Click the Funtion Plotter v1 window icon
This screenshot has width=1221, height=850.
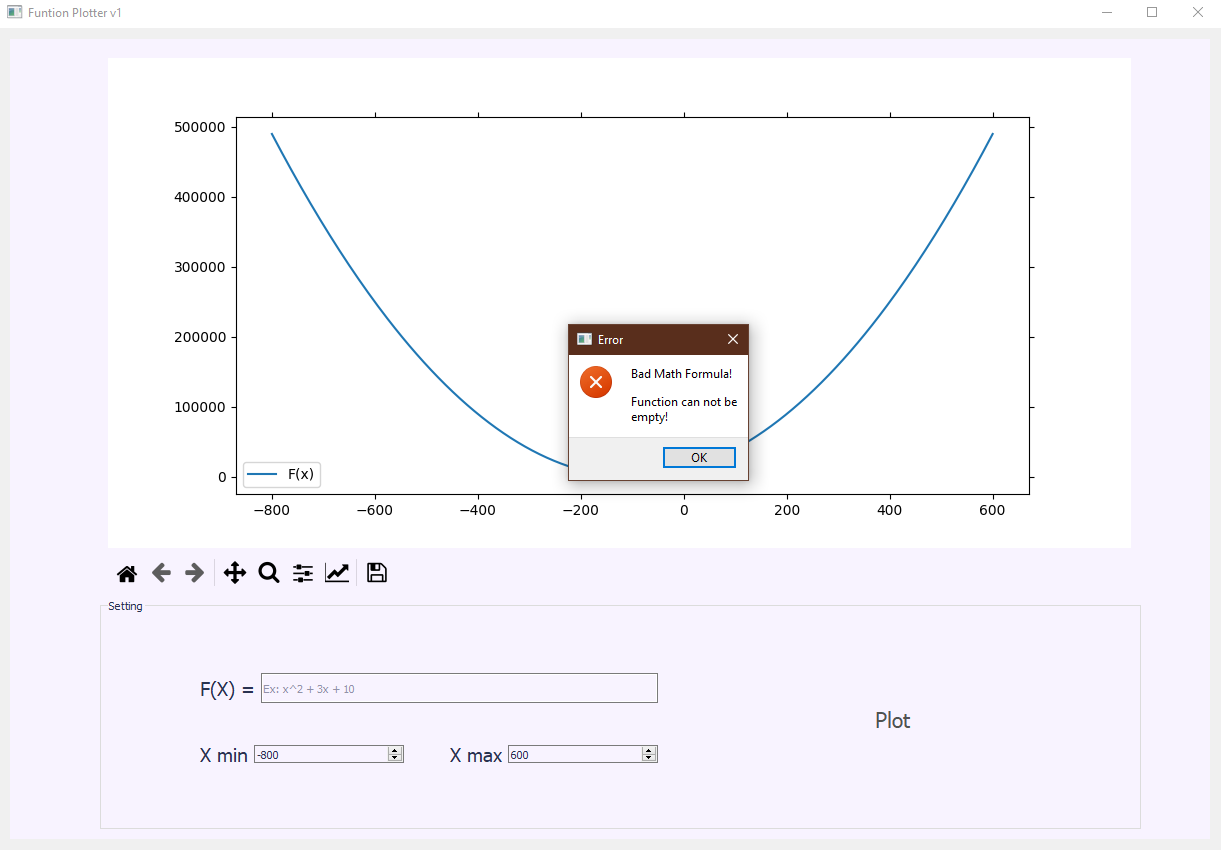coord(14,12)
